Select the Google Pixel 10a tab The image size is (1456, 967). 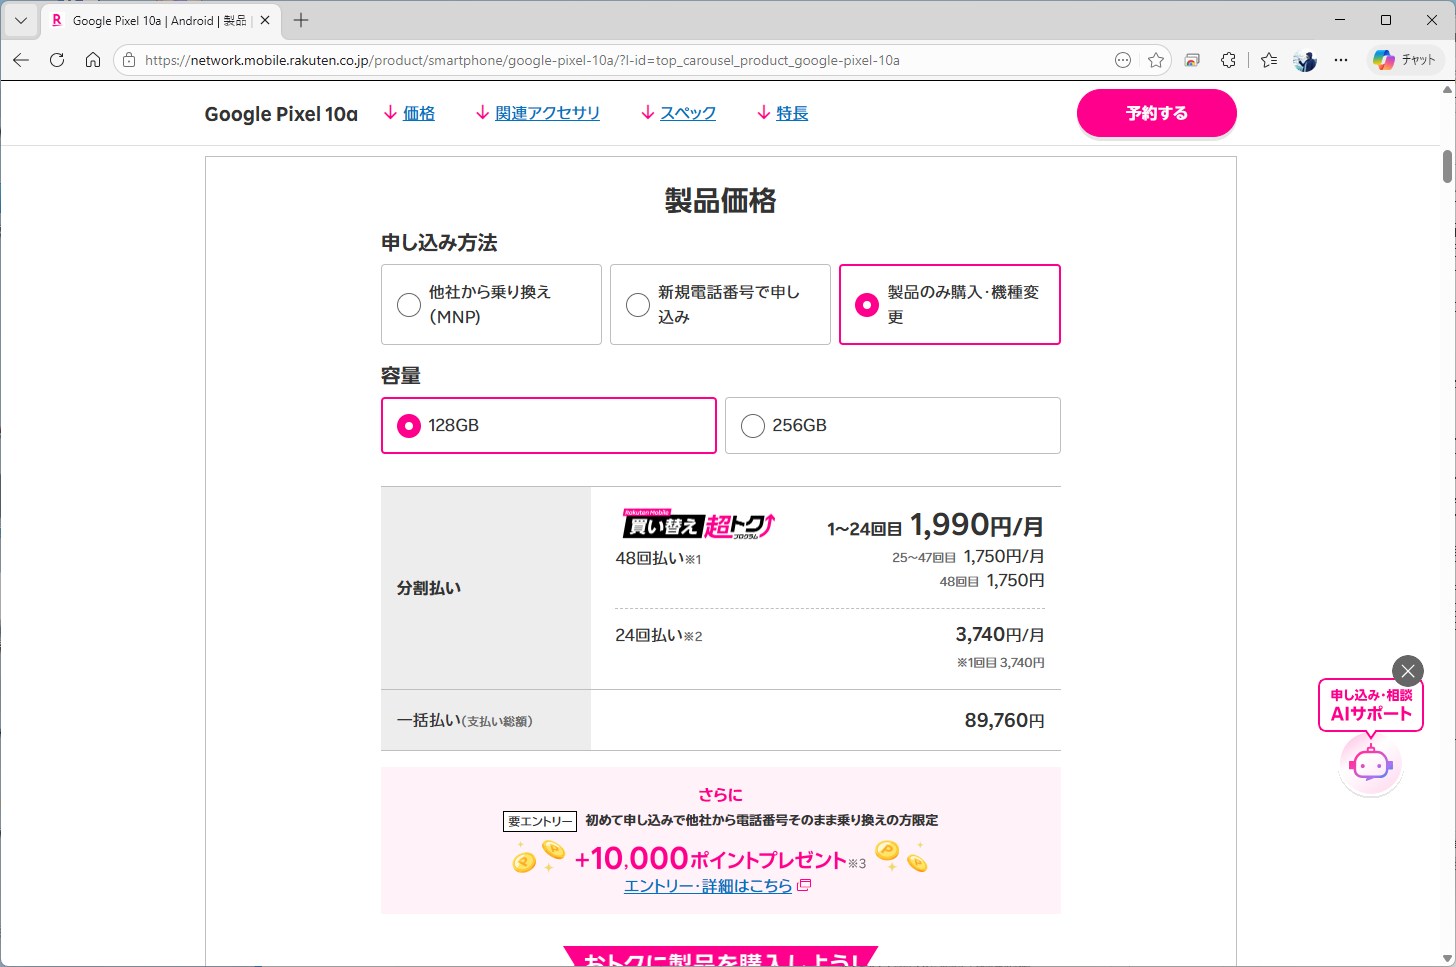pyautogui.click(x=160, y=20)
